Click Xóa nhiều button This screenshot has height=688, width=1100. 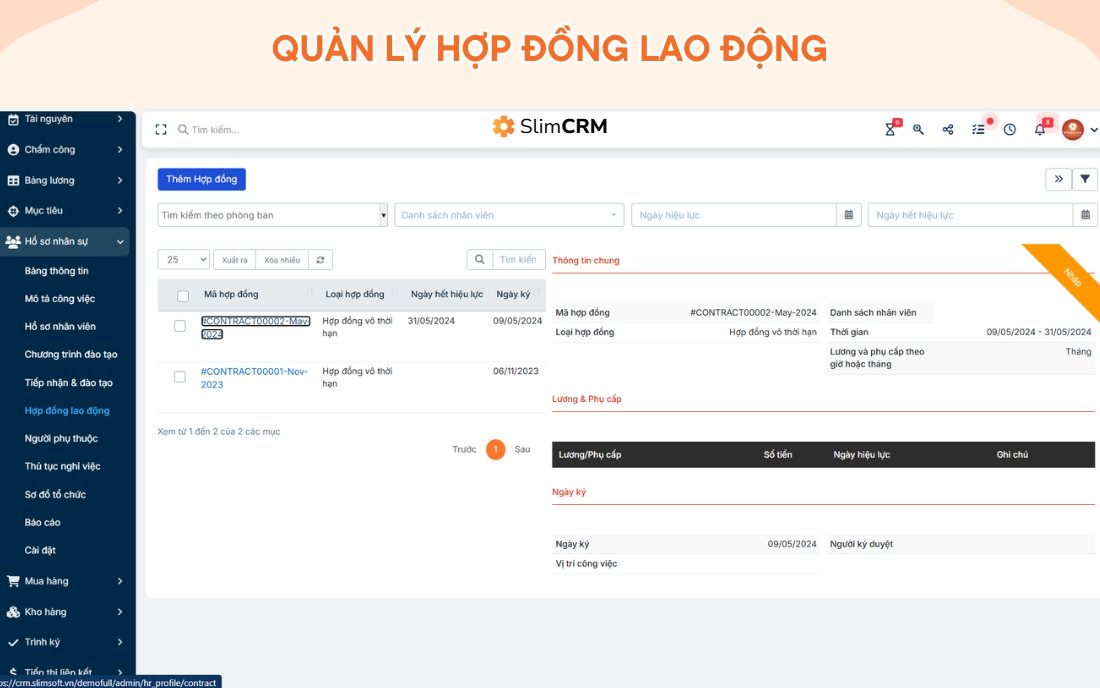282,259
